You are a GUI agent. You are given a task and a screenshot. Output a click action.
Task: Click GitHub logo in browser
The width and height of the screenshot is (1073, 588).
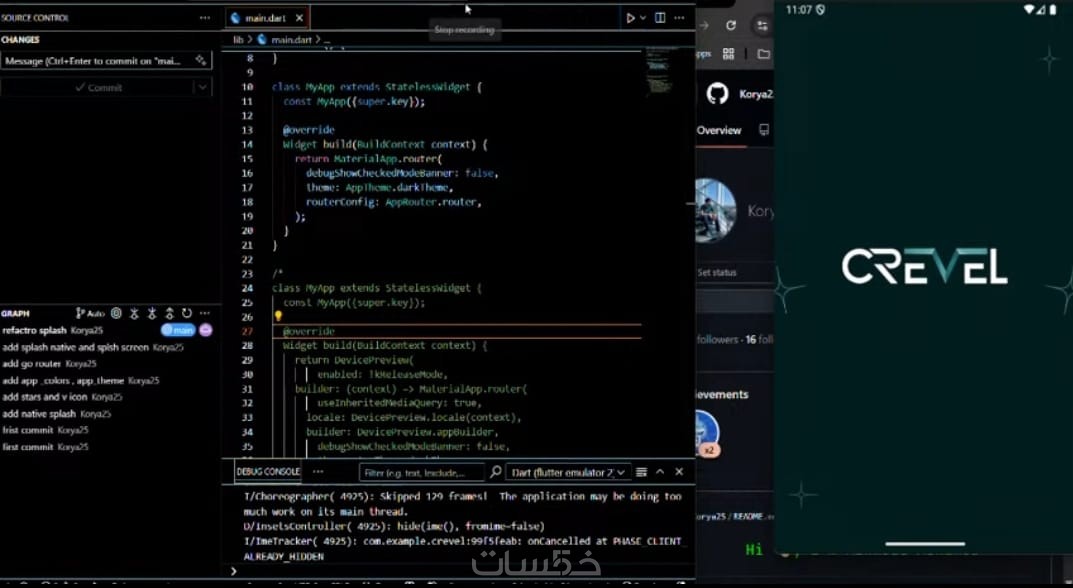pos(717,94)
